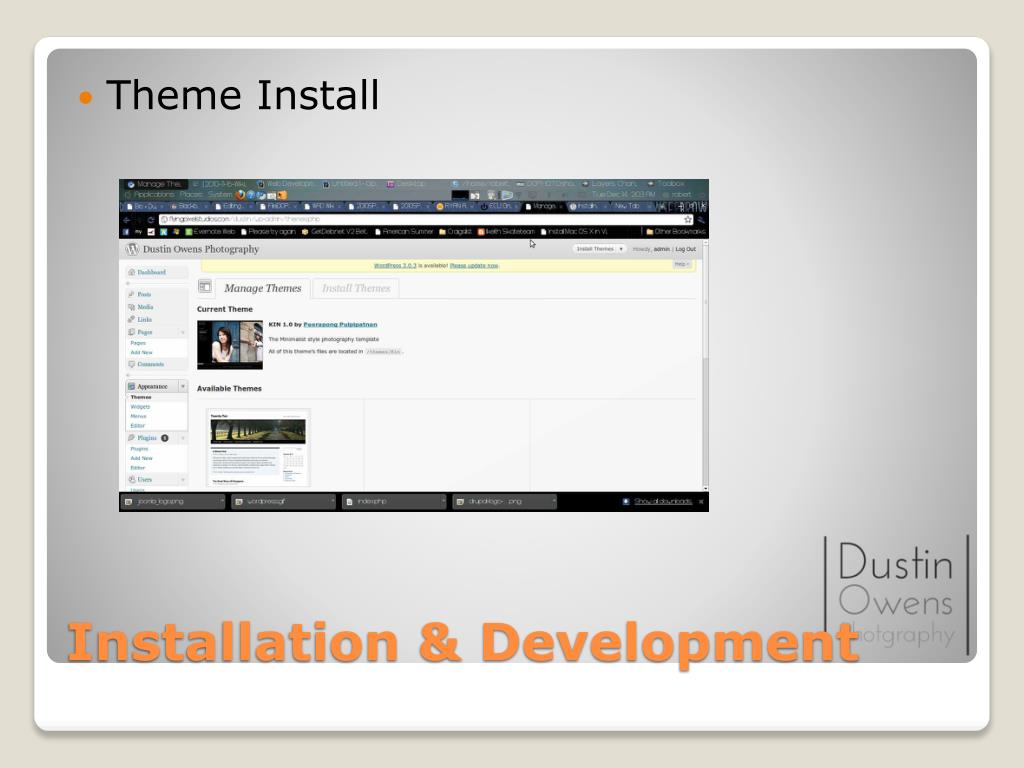Click the themes screen icon beside Manage Themes
Image resolution: width=1024 pixels, height=768 pixels.
coord(205,287)
